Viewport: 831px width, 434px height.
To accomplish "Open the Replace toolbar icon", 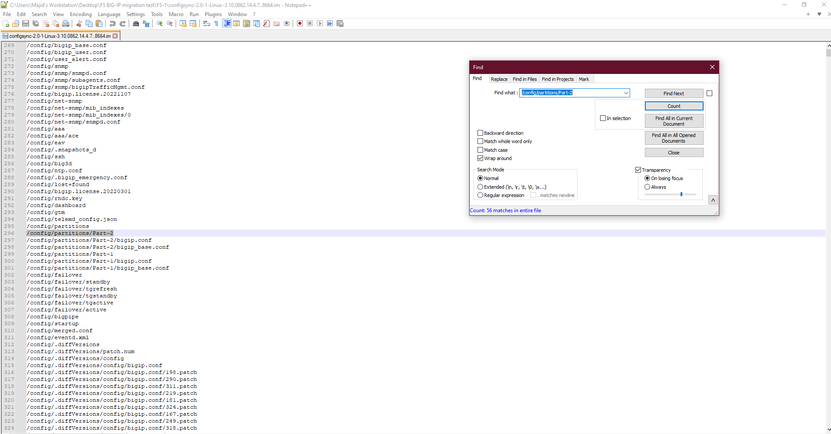I will point(146,24).
